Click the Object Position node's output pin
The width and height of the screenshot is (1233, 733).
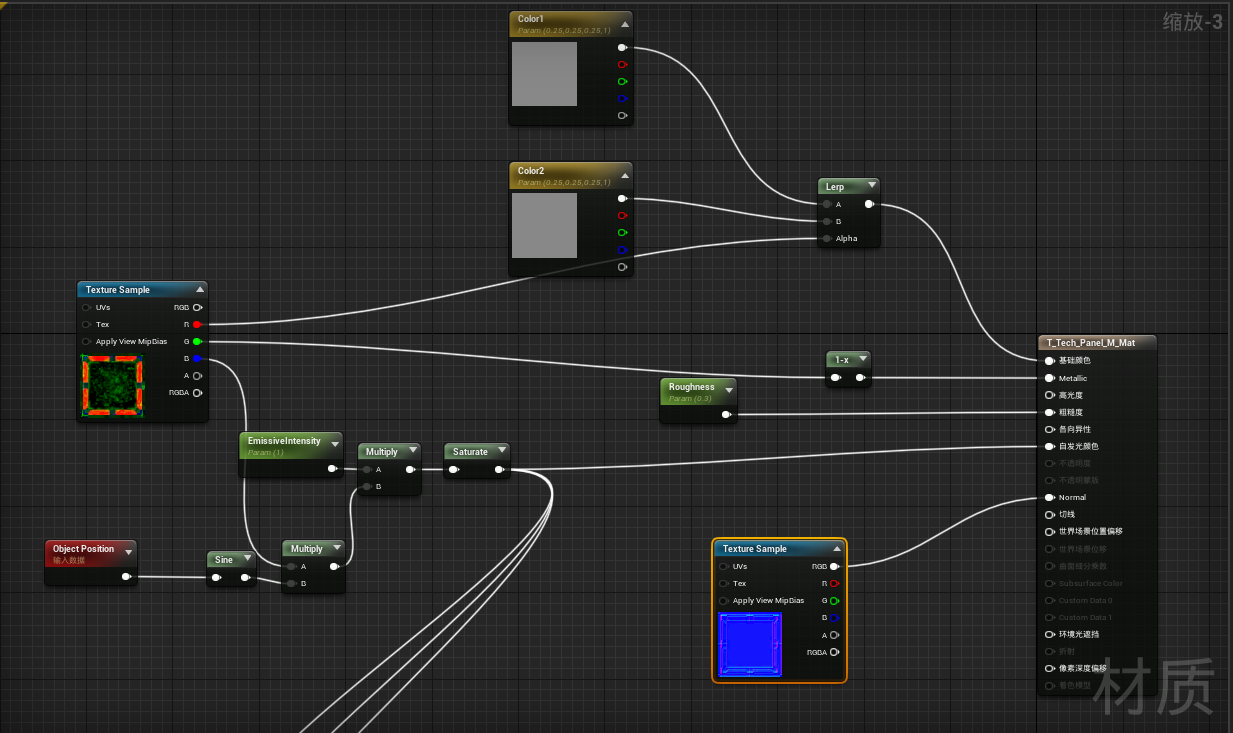126,576
